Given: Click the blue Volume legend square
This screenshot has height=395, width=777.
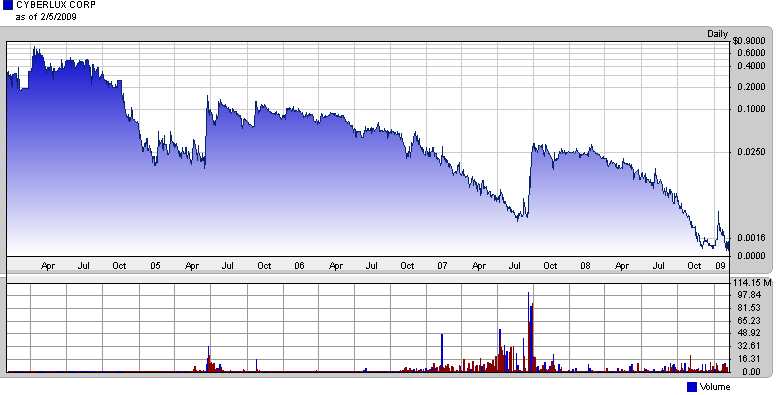Looking at the screenshot, I should (692, 387).
